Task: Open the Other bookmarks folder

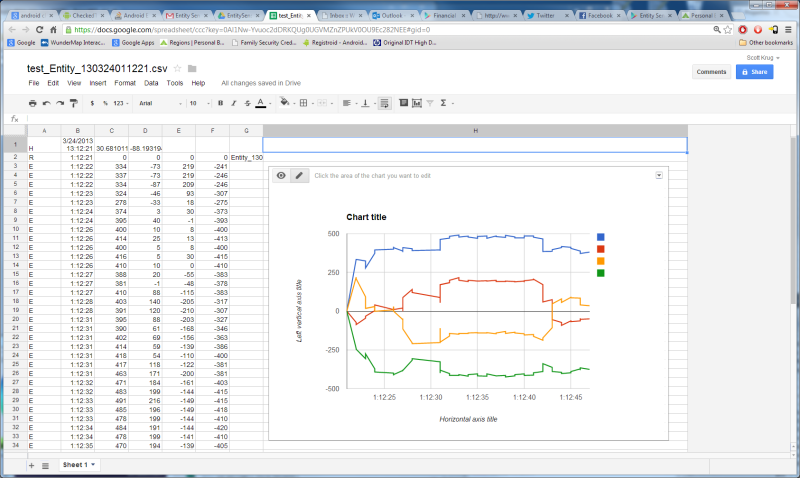Action: (x=766, y=43)
